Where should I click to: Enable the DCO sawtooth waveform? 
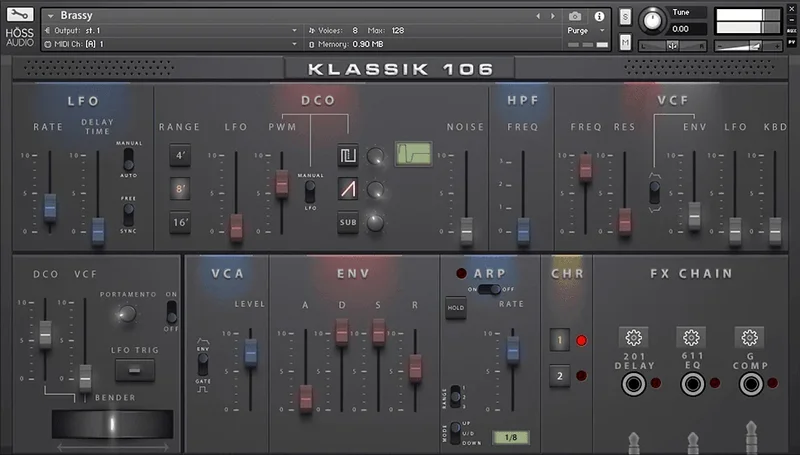pyautogui.click(x=348, y=189)
